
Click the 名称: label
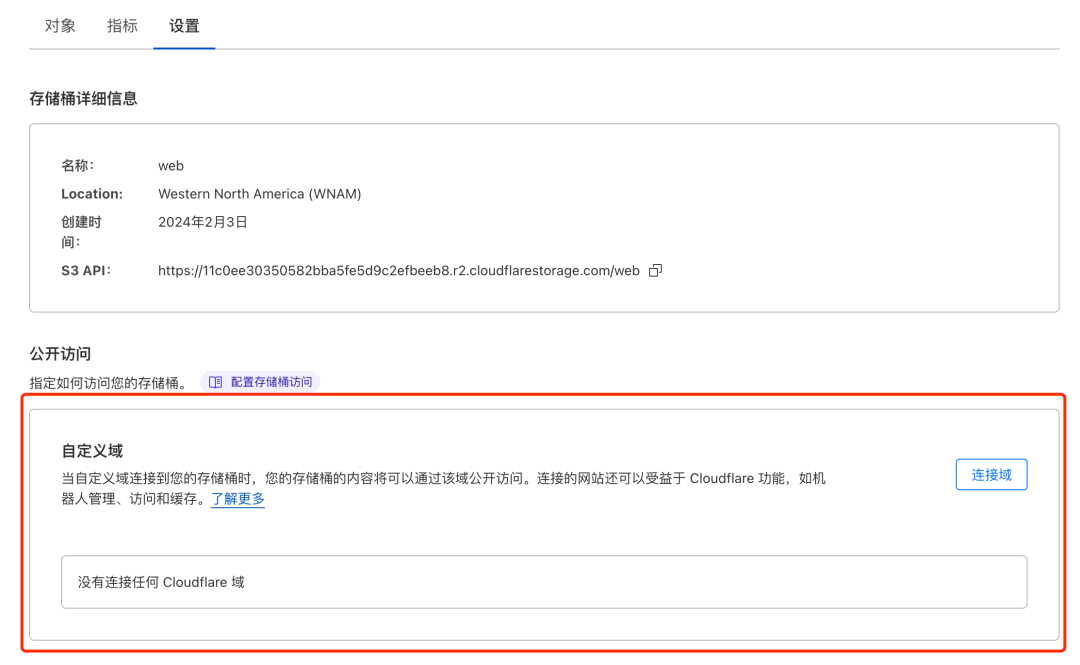pyautogui.click(x=77, y=165)
